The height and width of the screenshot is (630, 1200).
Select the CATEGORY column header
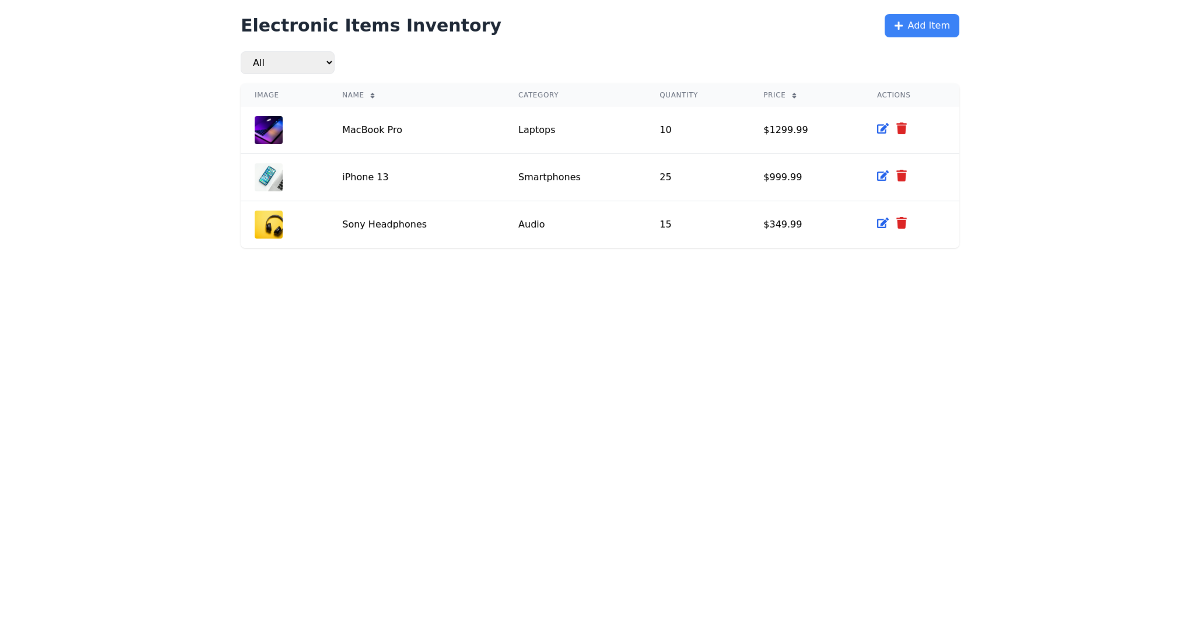538,95
